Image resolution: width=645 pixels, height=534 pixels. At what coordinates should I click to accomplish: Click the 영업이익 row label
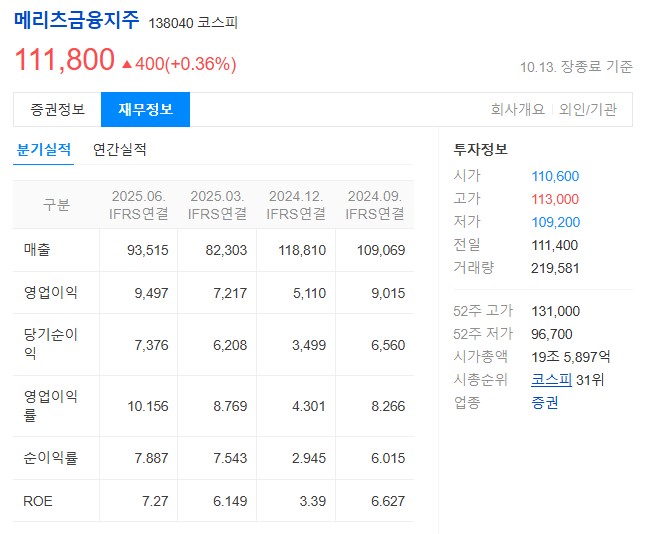(x=51, y=293)
